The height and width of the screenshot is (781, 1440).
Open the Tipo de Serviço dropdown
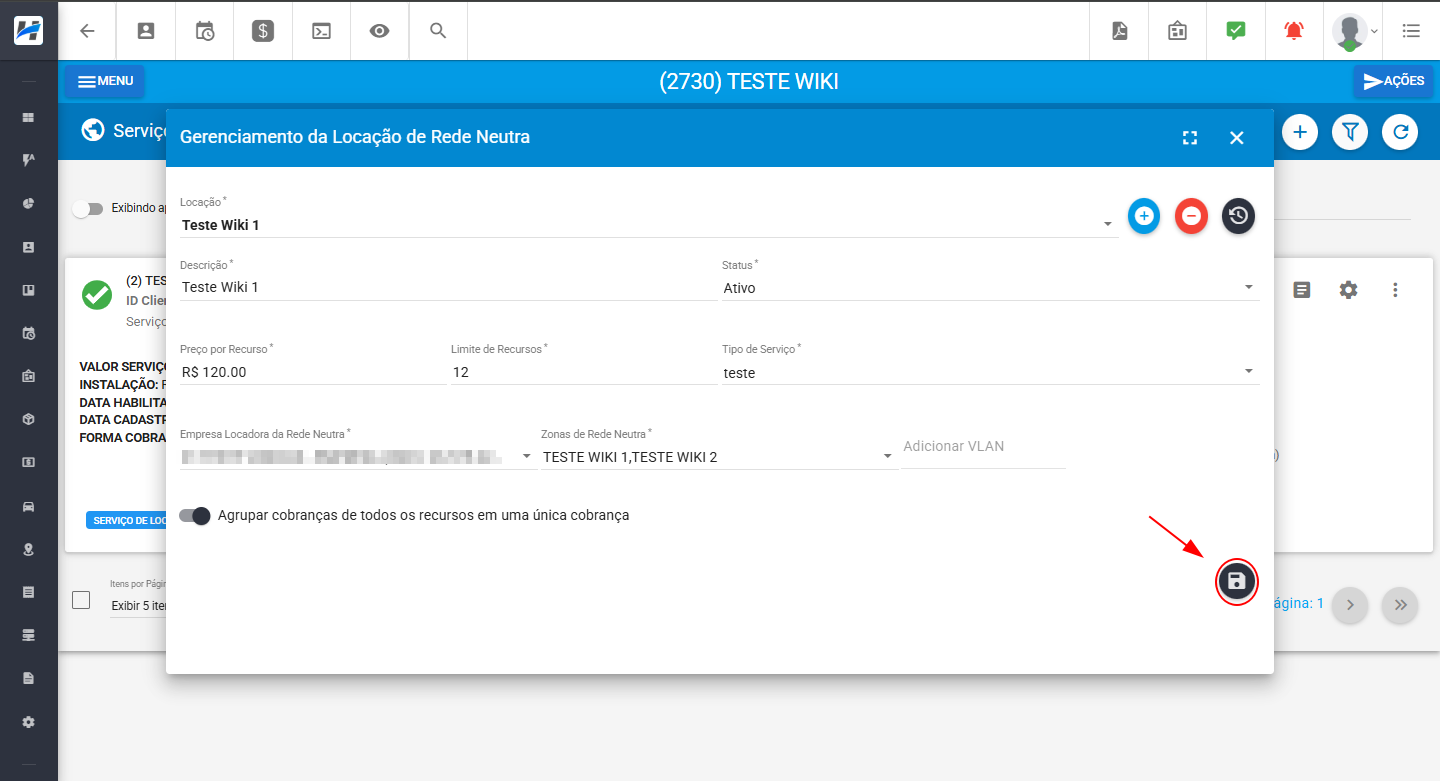coord(990,372)
